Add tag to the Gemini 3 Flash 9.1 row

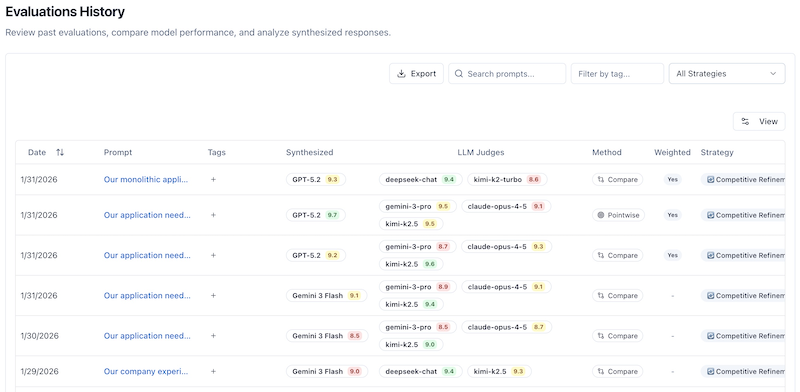(213, 296)
